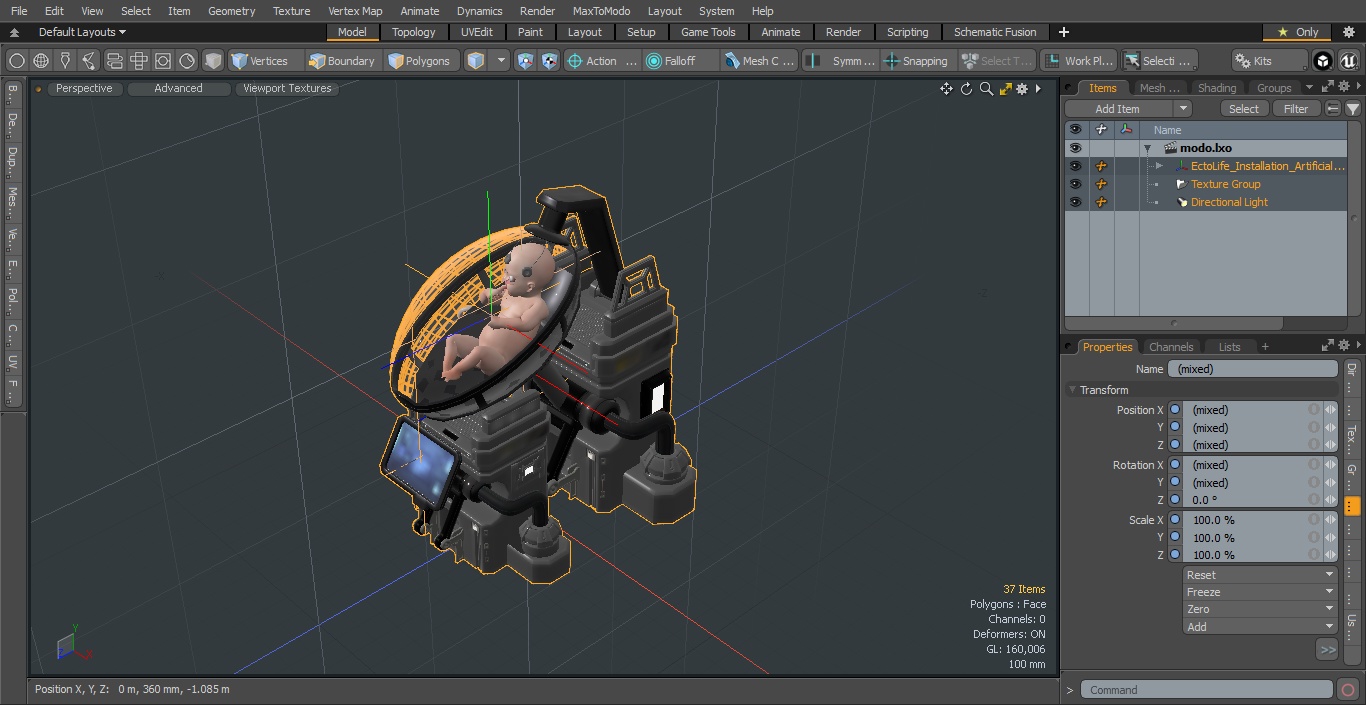The image size is (1366, 705).
Task: Click the capsule shape icon in toolbar
Action: pyautogui.click(x=114, y=61)
